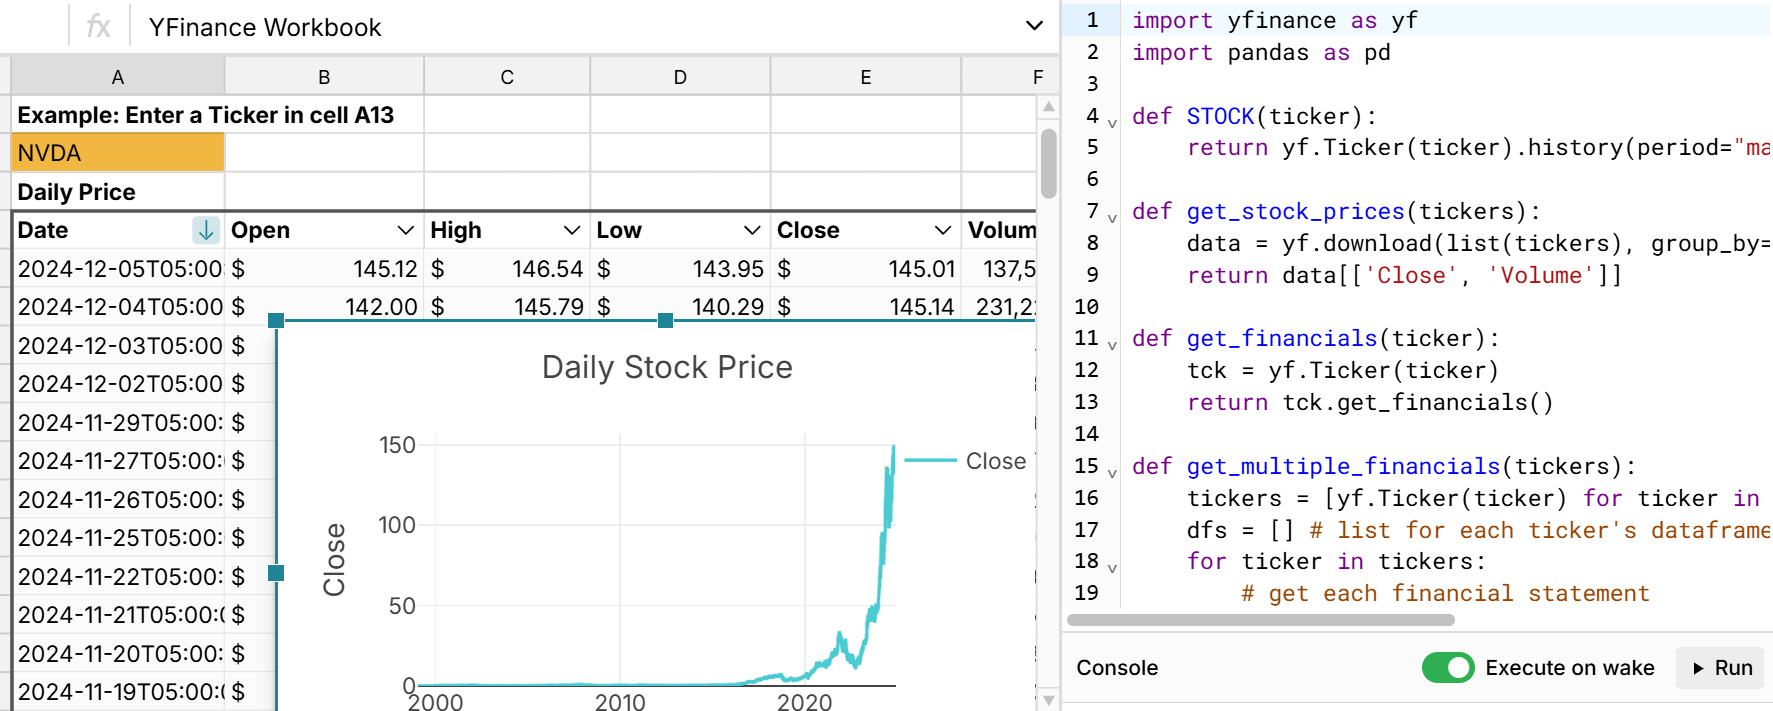Click the Close series in chart legend
This screenshot has height=711, width=1773.
(994, 461)
